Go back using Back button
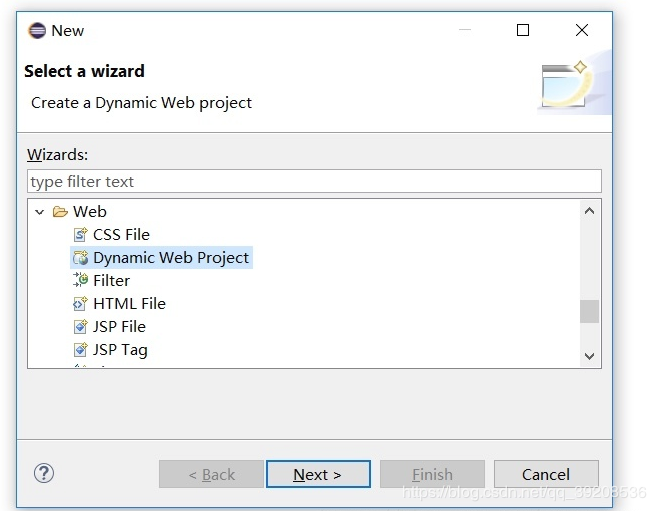This screenshot has width=656, height=511. click(x=211, y=474)
